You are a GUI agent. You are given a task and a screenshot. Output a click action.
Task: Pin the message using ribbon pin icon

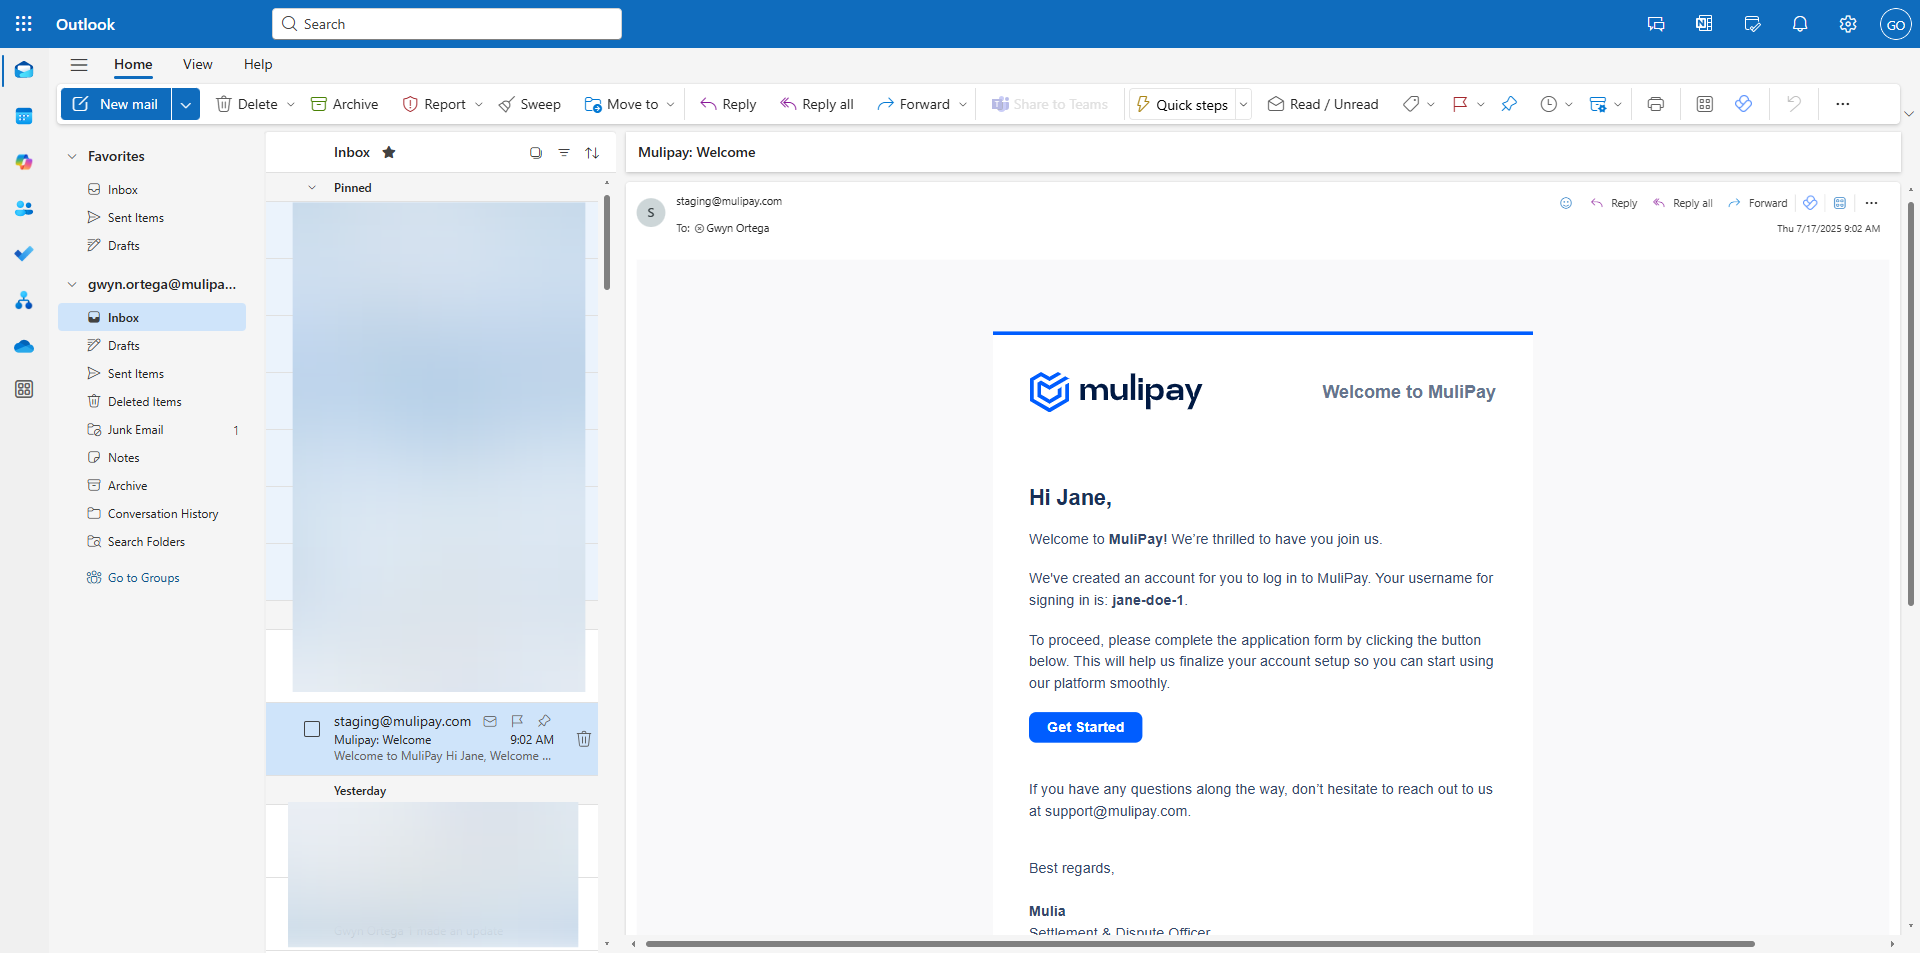point(1509,104)
